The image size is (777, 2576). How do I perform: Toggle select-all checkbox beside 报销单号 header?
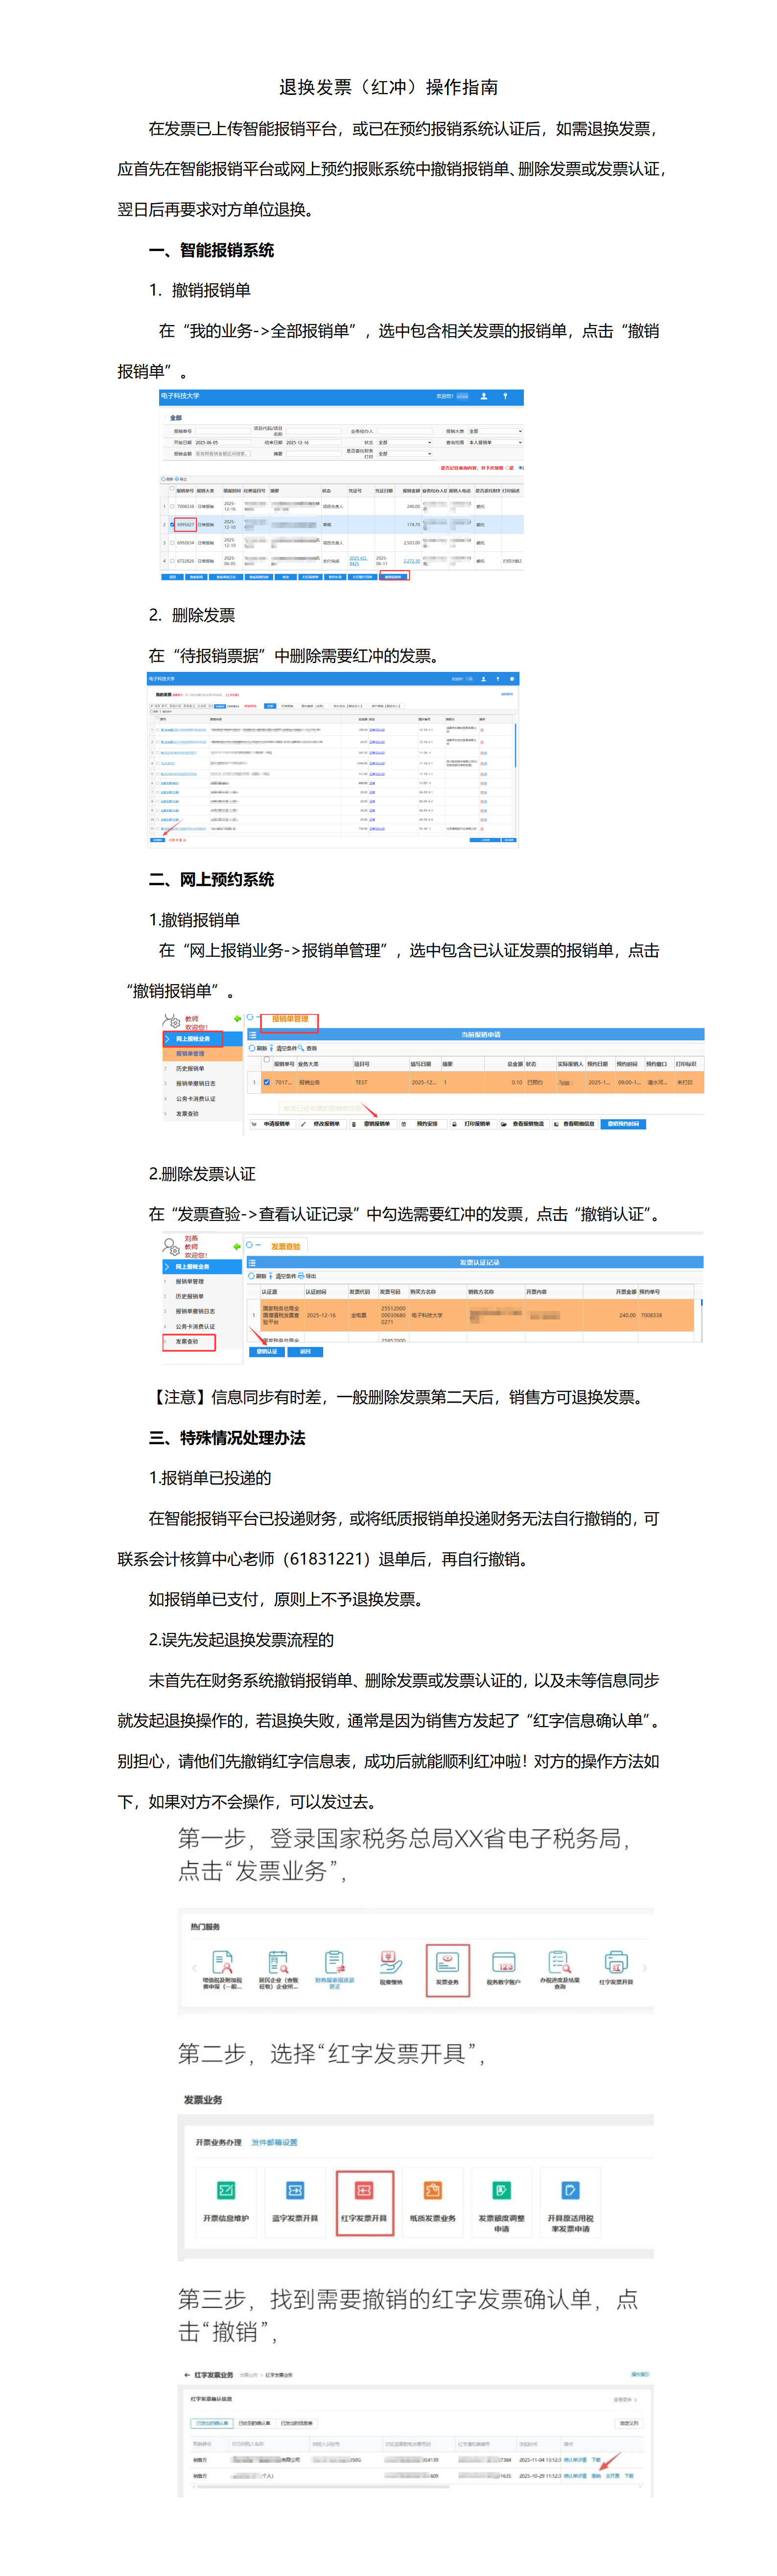pyautogui.click(x=172, y=490)
